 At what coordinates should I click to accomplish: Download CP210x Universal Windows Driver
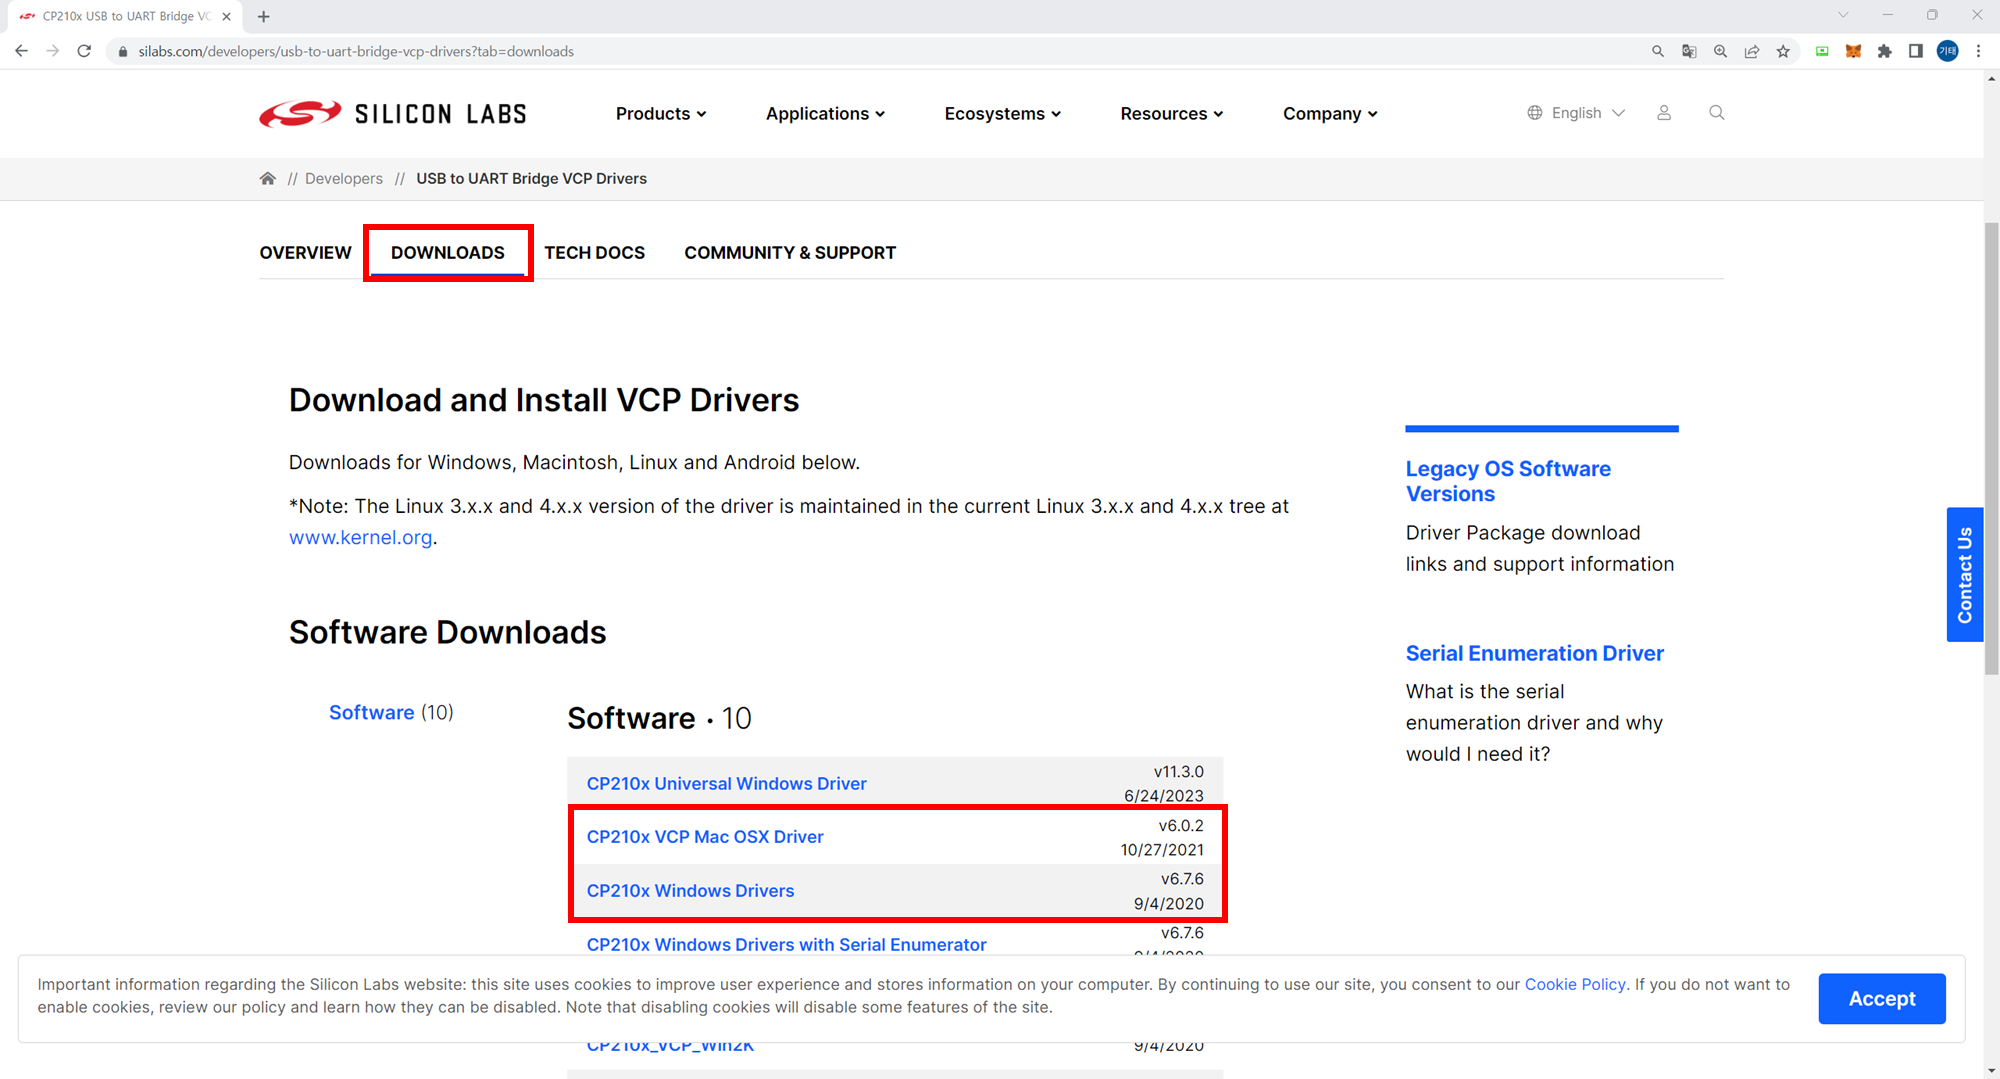pos(727,784)
